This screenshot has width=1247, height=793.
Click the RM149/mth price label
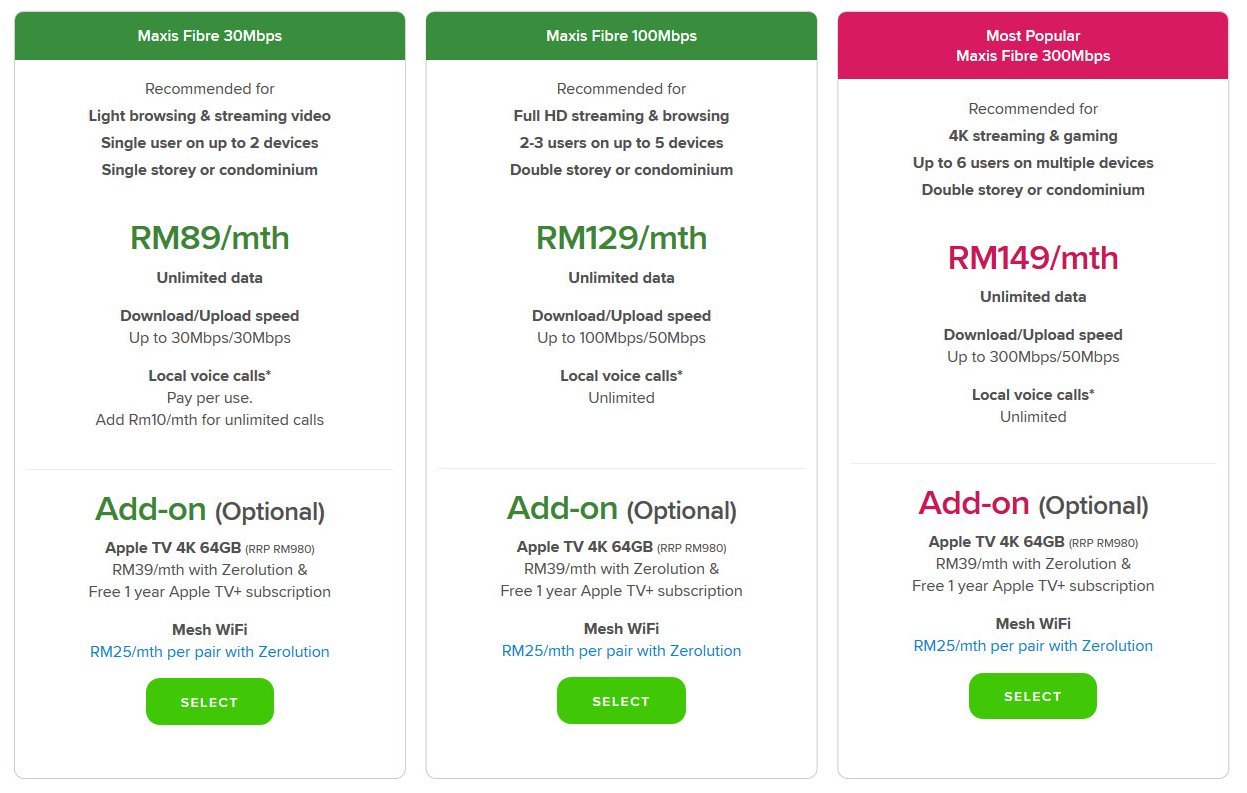tap(1033, 257)
